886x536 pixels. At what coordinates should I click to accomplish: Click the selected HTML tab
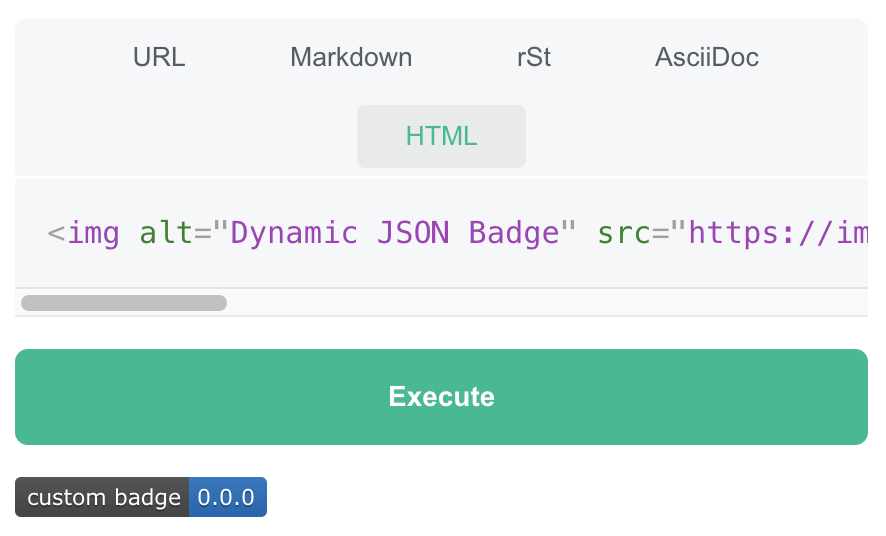(x=441, y=136)
